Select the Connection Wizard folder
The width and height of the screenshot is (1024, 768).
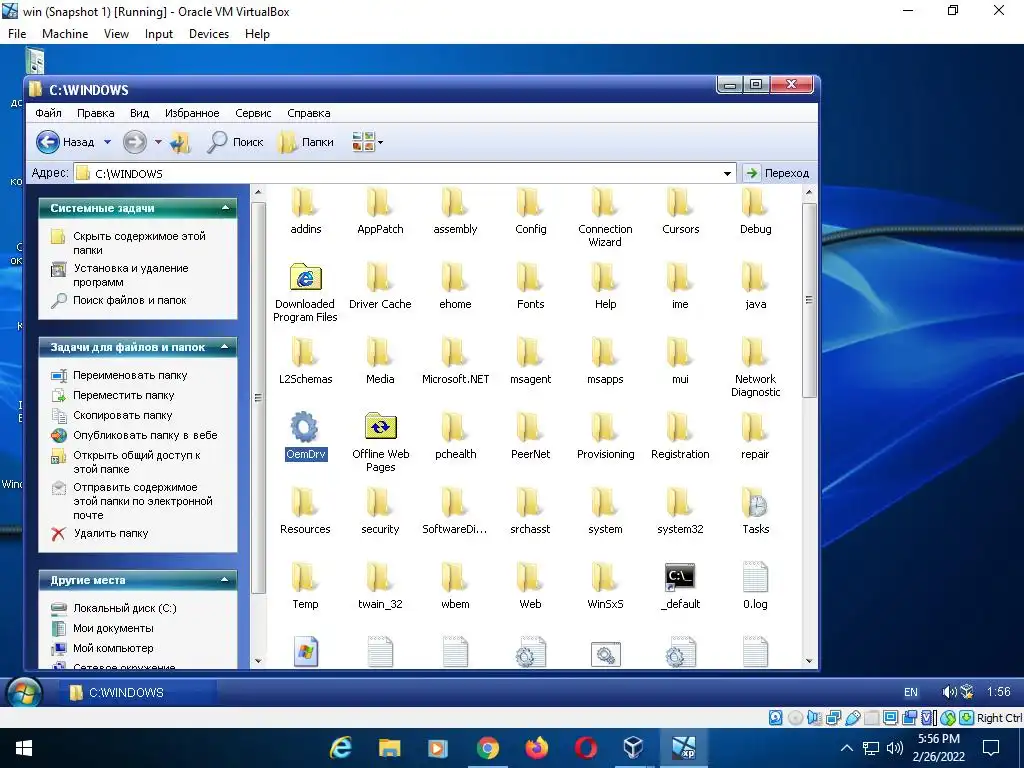pyautogui.click(x=605, y=202)
